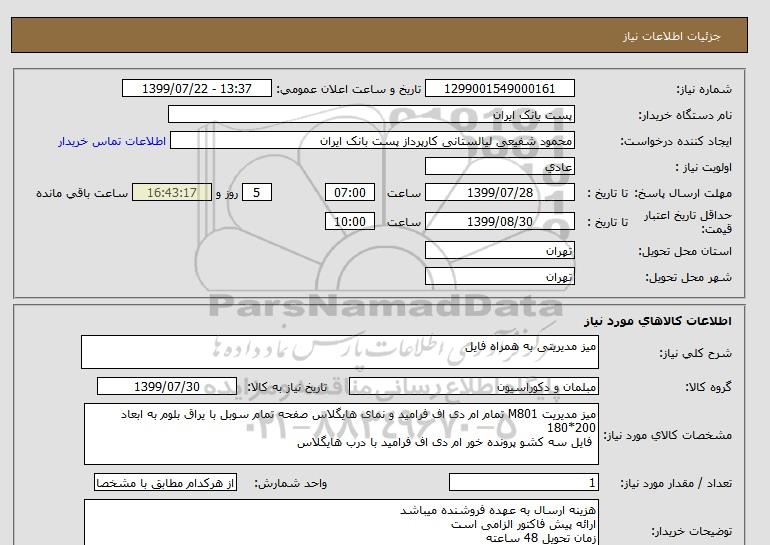This screenshot has width=770, height=545.
Task: Click the buyer name field پست بانک ایران
Action: click(x=371, y=114)
